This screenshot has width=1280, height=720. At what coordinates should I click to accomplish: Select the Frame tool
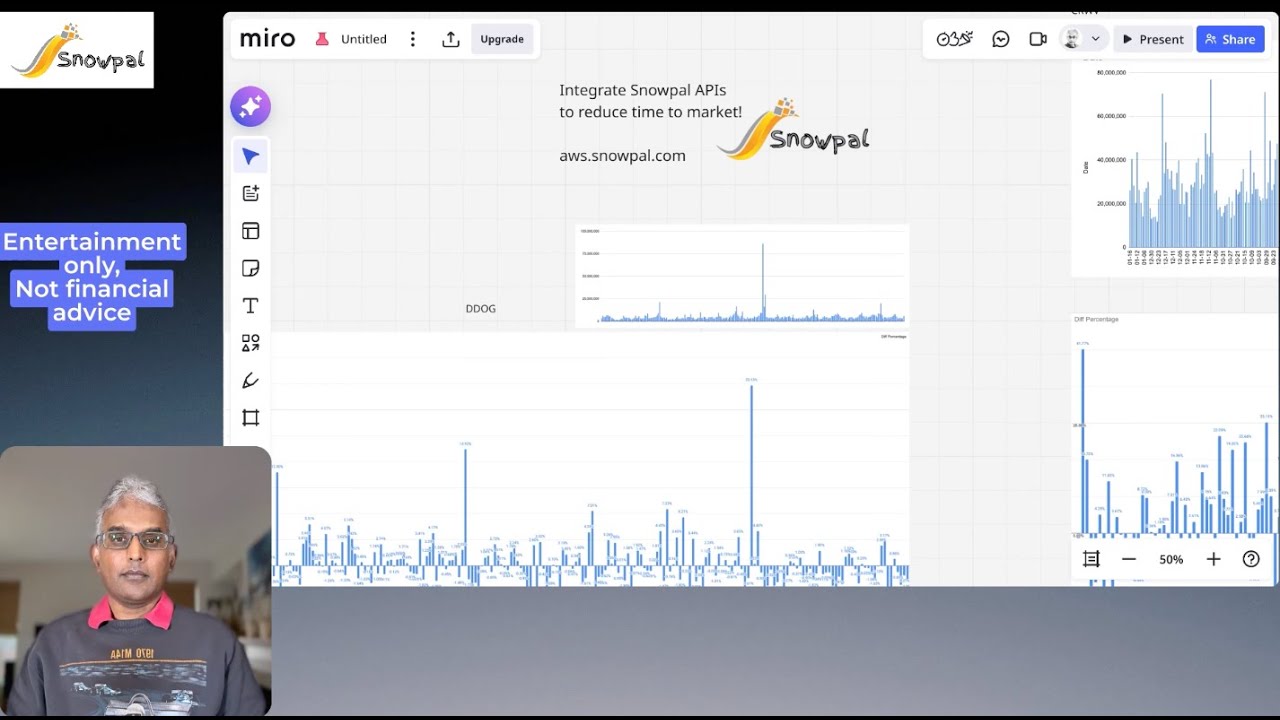tap(250, 418)
